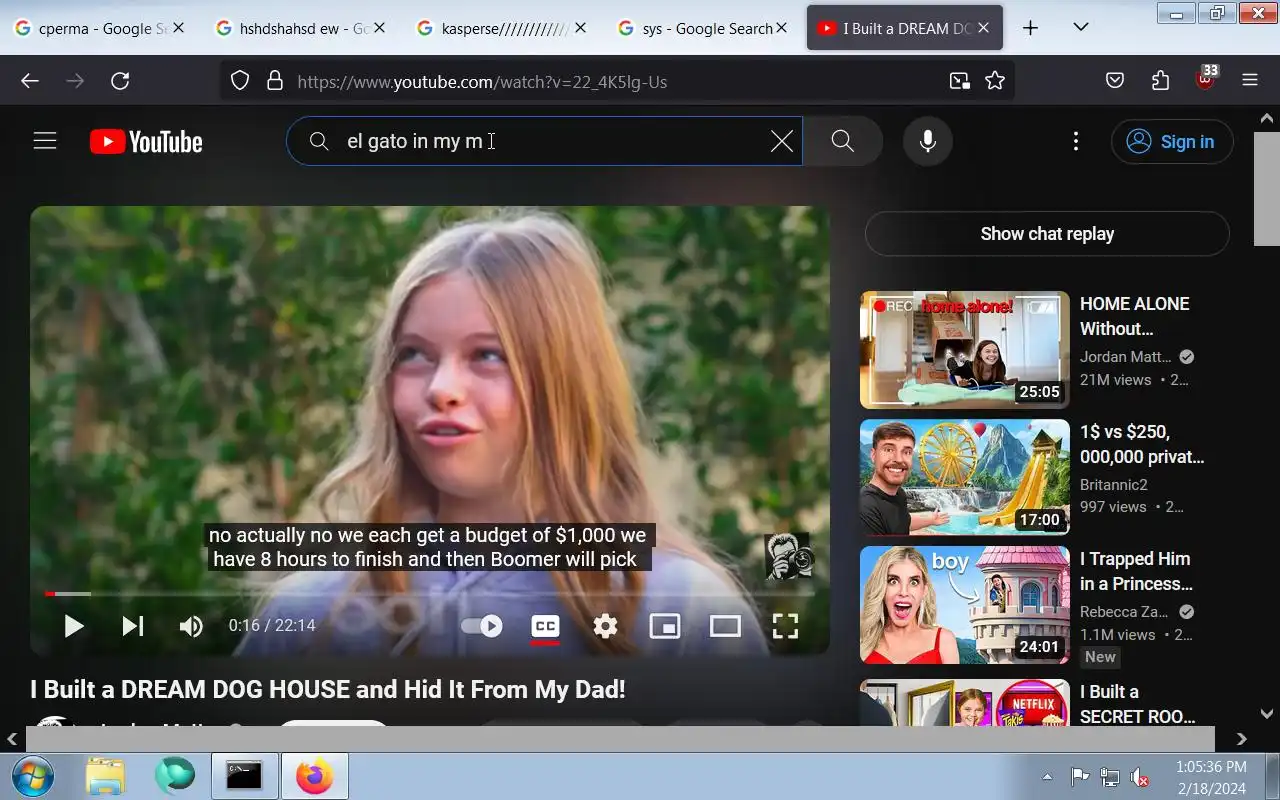Viewport: 1280px width, 800px height.
Task: Open channel watermark in video corner
Action: click(x=789, y=556)
